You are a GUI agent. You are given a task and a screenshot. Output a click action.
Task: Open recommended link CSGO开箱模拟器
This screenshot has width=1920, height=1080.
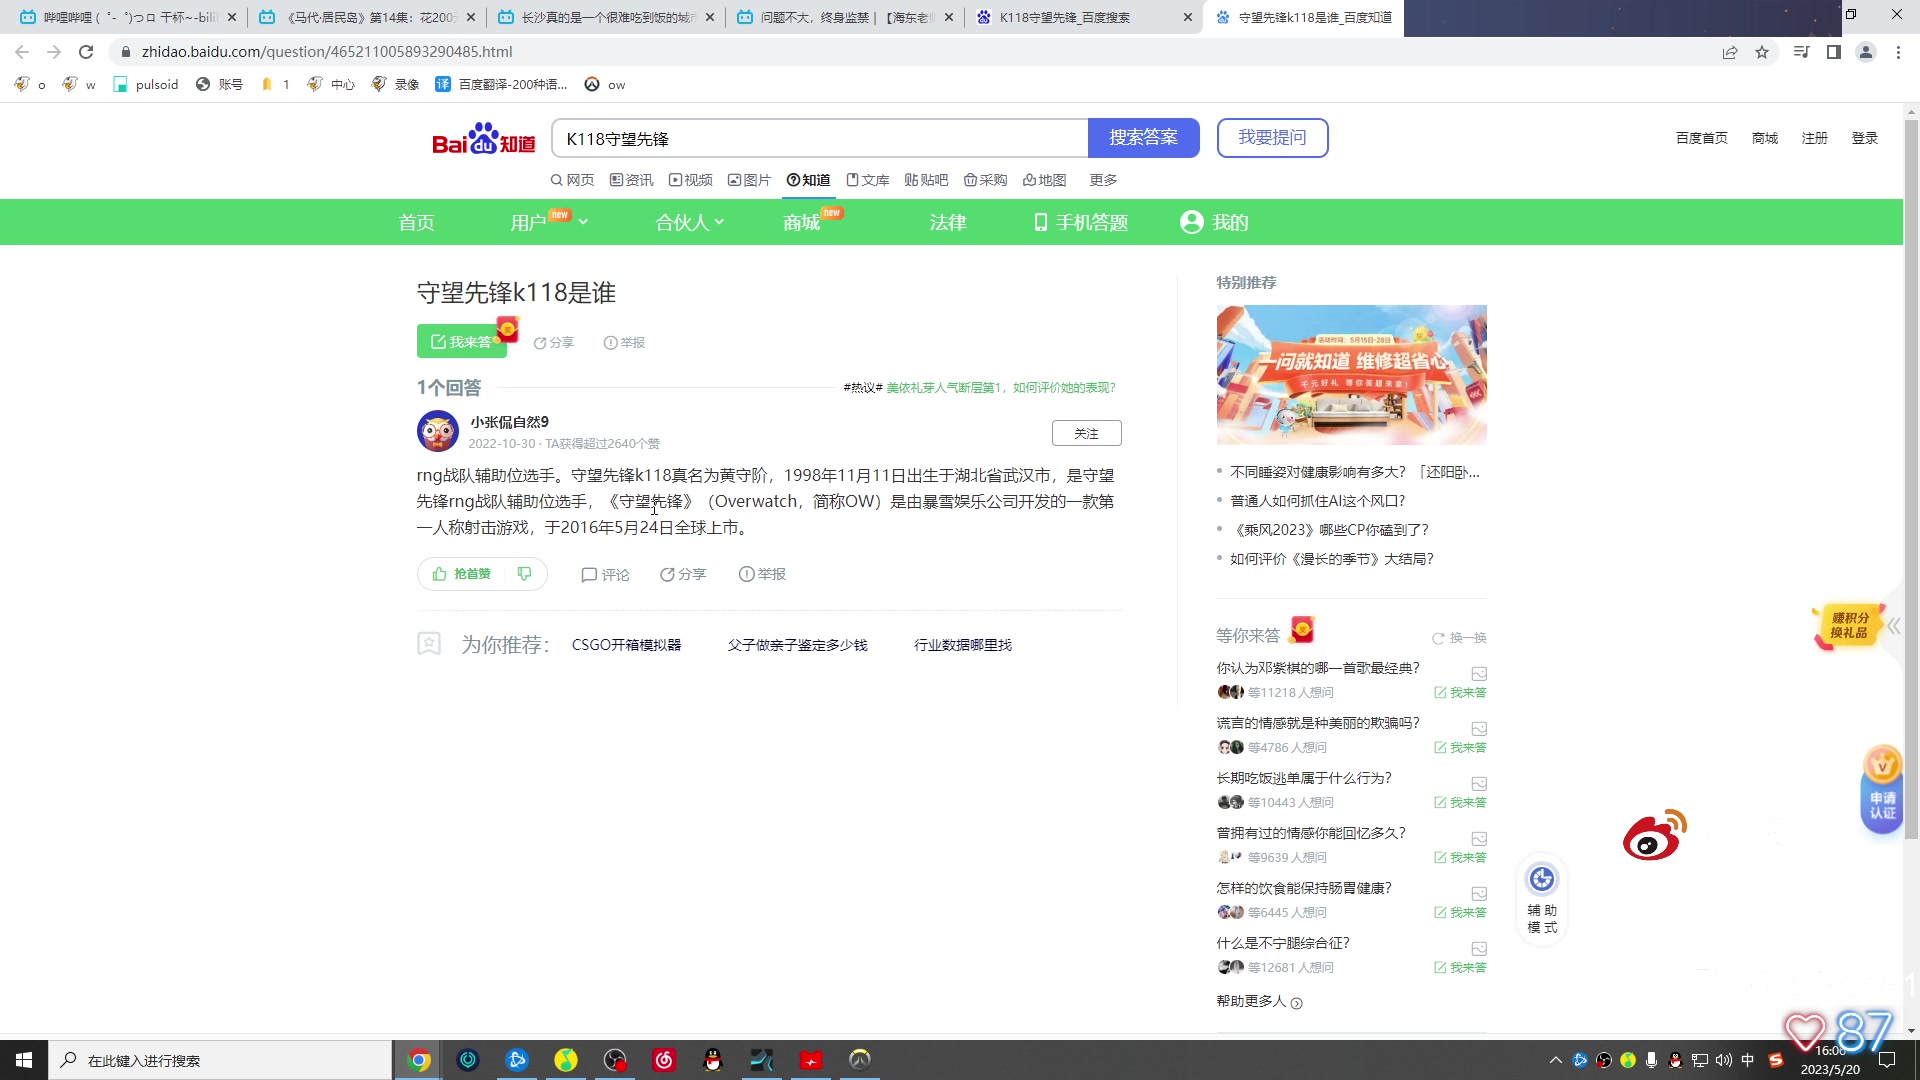pyautogui.click(x=626, y=646)
